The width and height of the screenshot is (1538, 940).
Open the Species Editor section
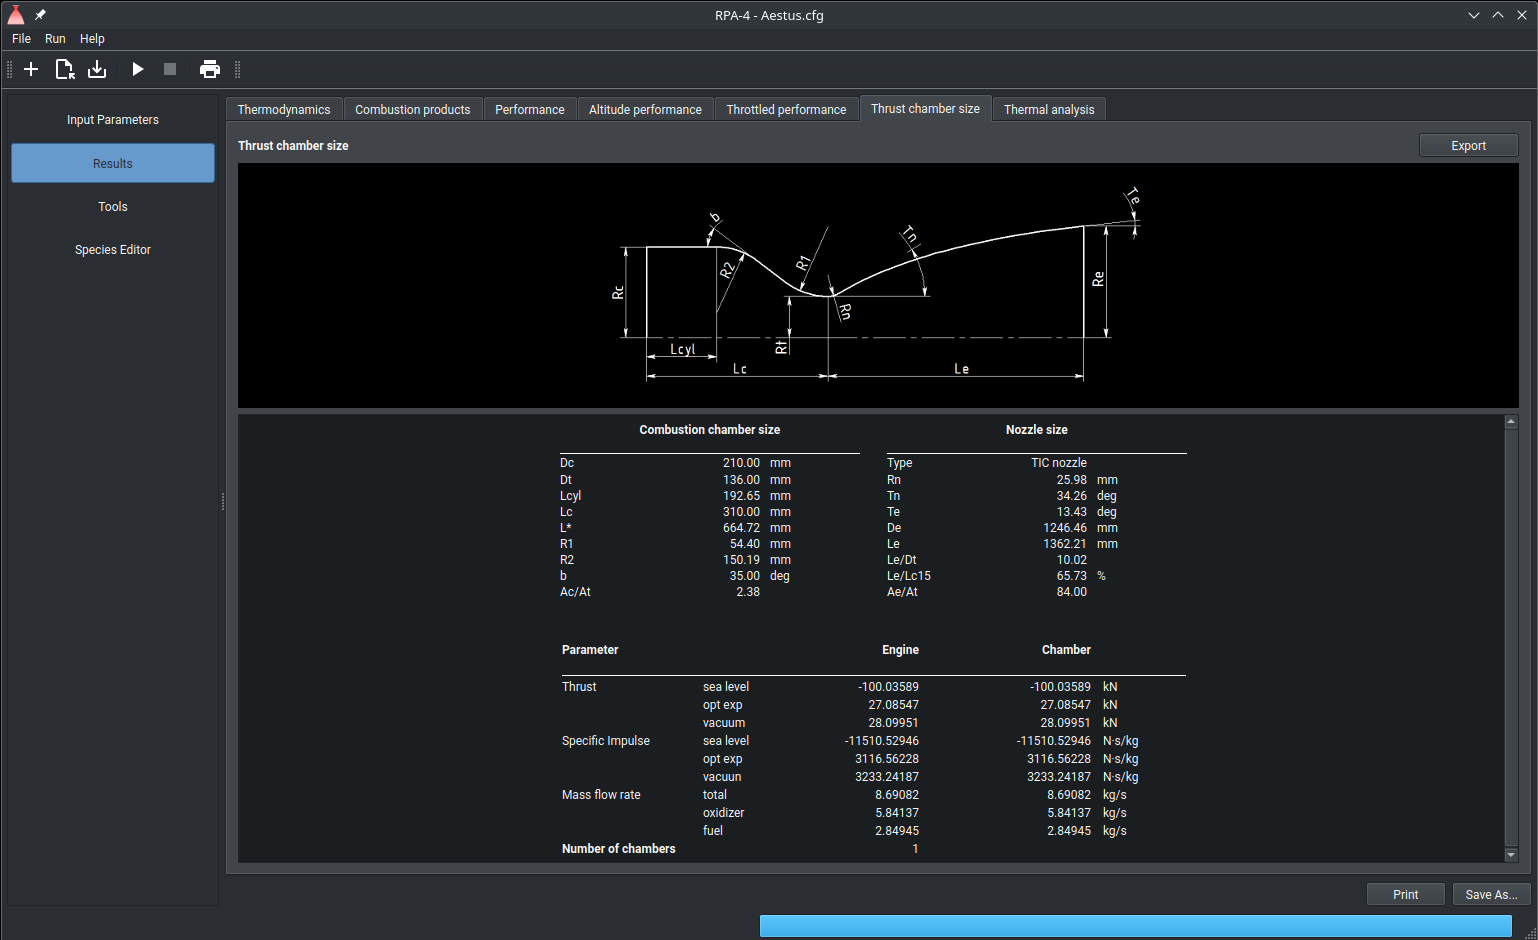(x=113, y=250)
